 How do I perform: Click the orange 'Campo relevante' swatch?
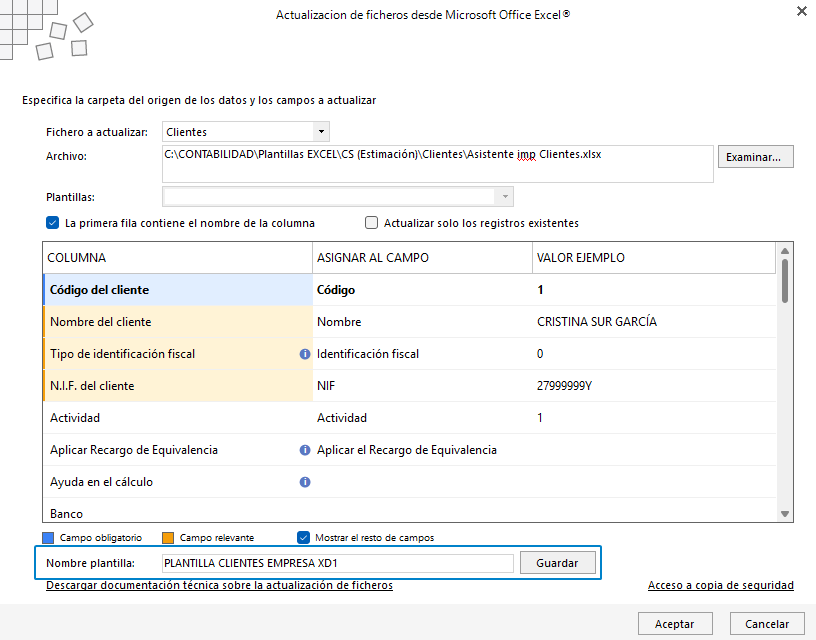pos(168,537)
